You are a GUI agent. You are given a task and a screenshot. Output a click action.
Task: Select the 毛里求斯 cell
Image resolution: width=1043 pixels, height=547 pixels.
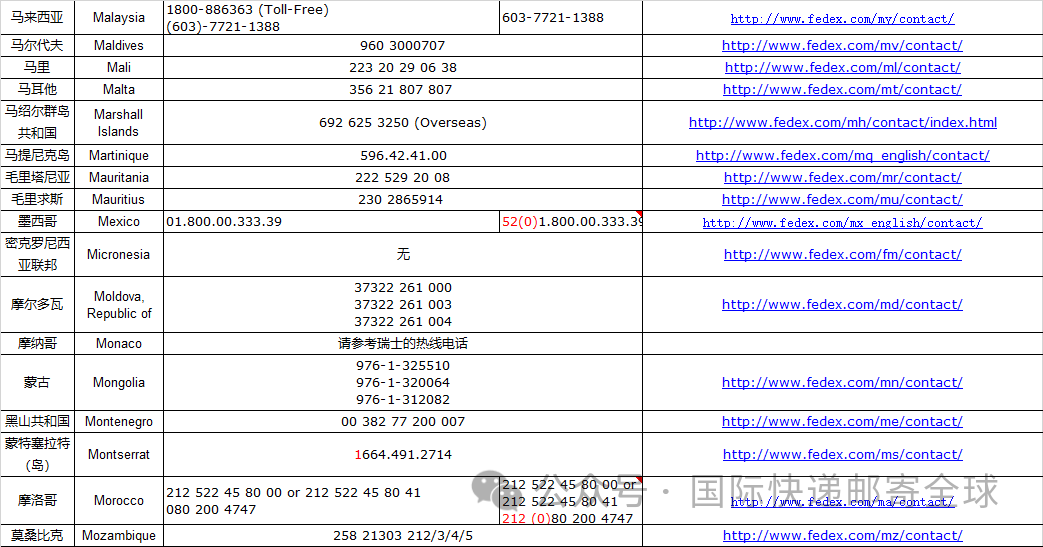(x=37, y=200)
